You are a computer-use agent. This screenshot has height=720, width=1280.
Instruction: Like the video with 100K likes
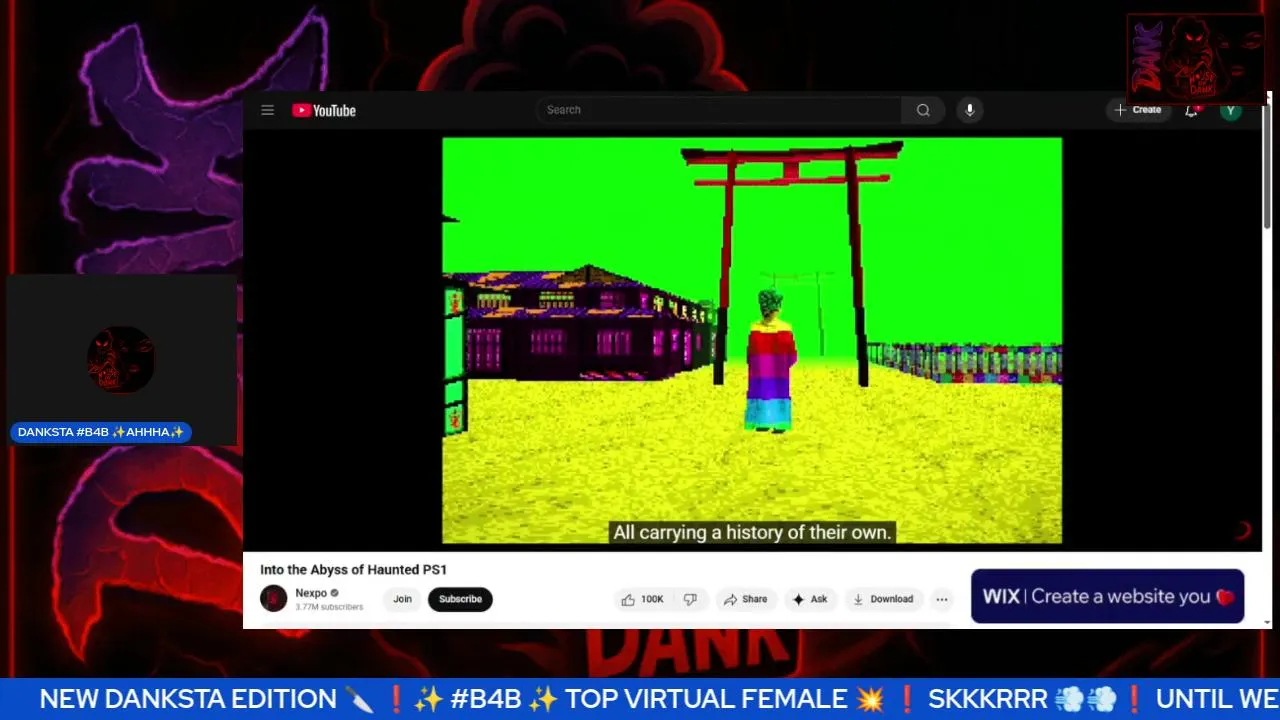642,599
